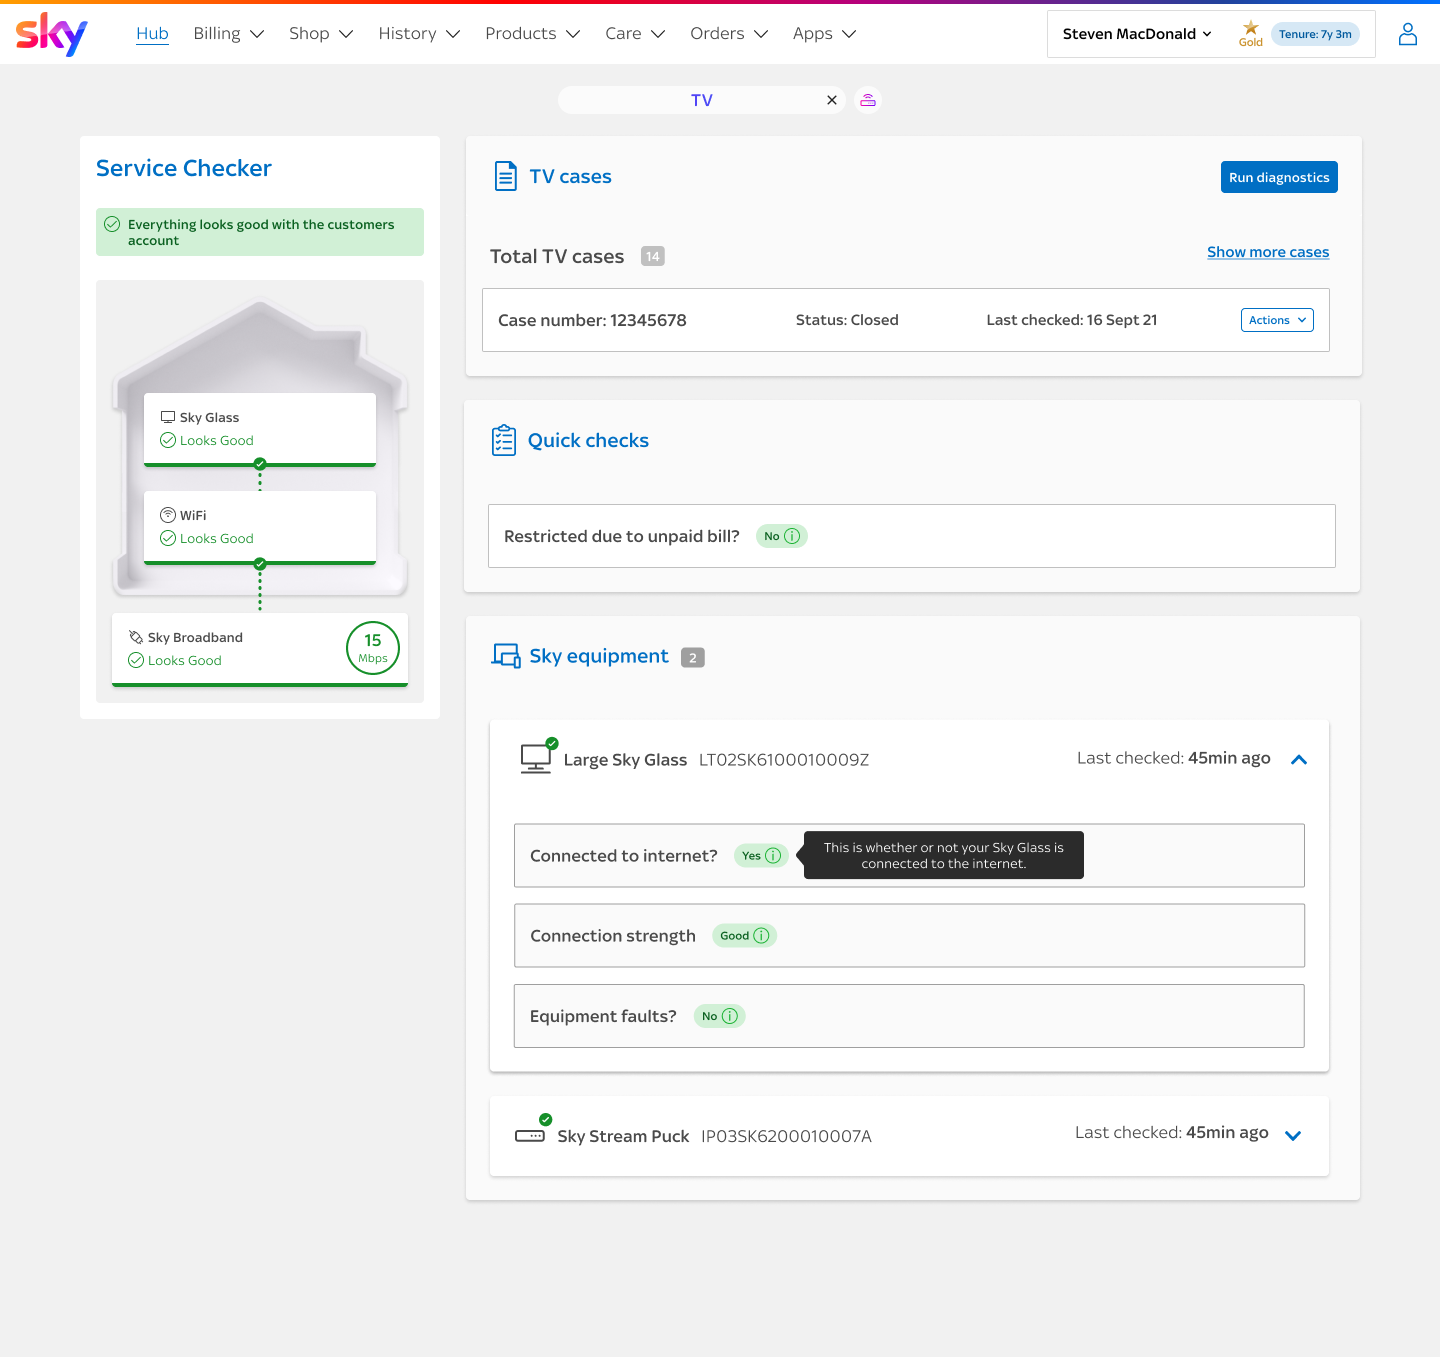Expand the Sky Stream Puck section
Image resolution: width=1440 pixels, height=1357 pixels.
[x=1293, y=1136]
